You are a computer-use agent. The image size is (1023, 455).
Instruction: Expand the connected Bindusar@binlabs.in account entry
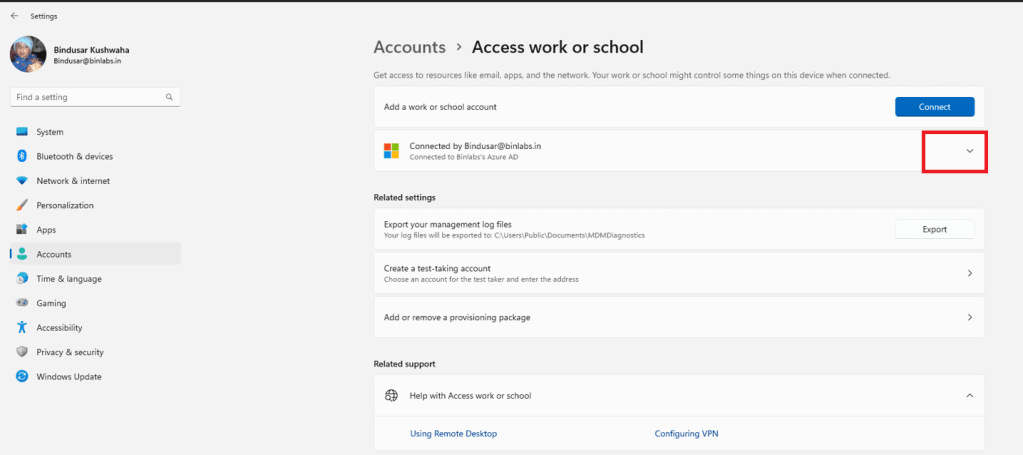pos(969,151)
